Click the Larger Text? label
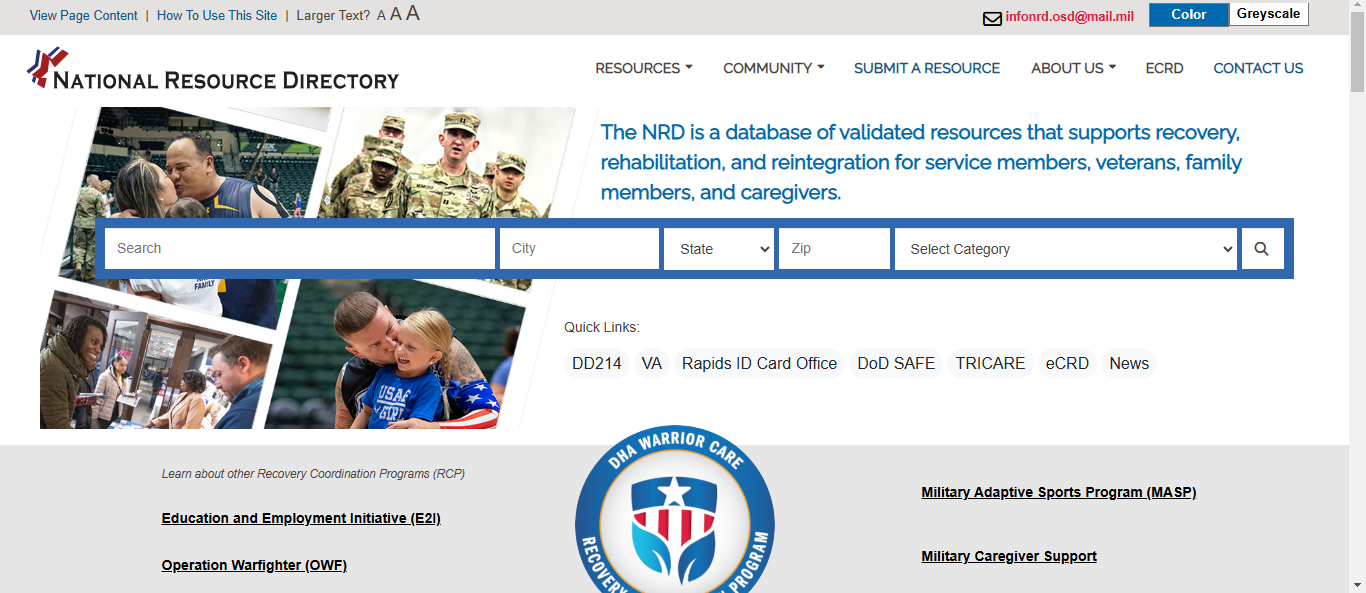The height and width of the screenshot is (593, 1366). [x=333, y=16]
